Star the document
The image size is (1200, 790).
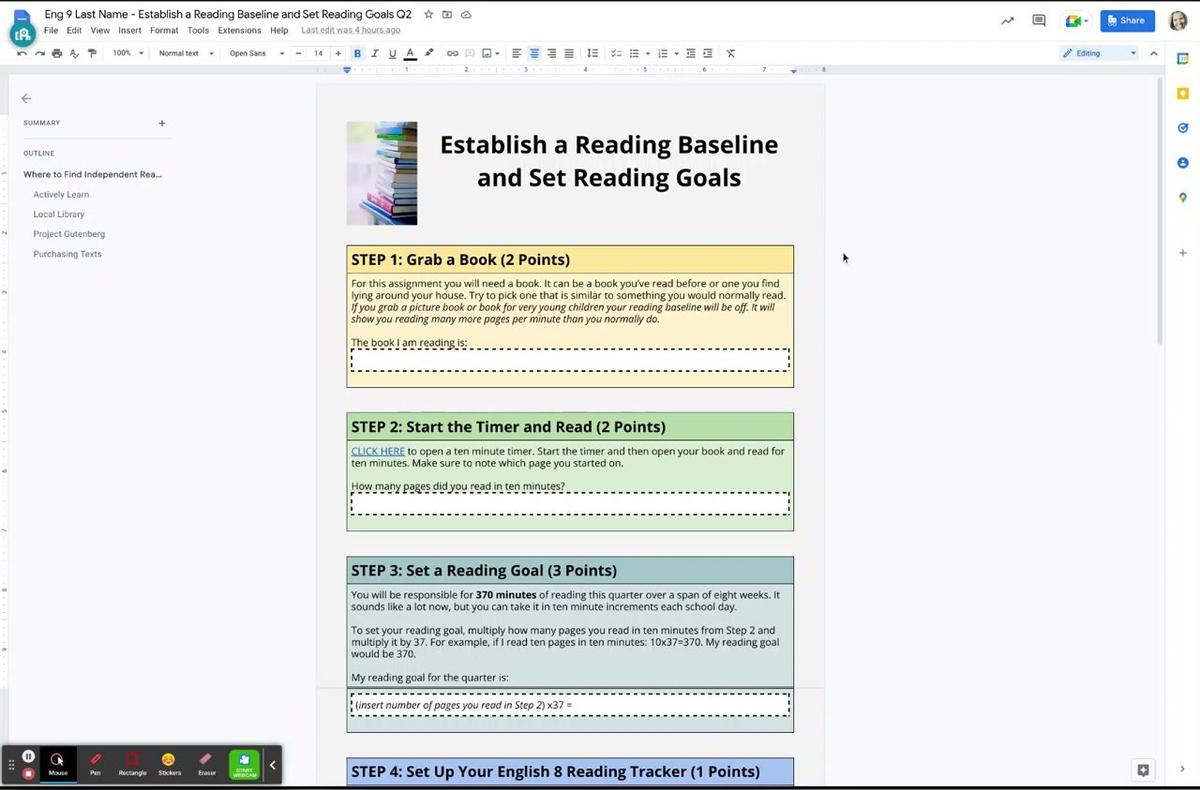tap(429, 15)
